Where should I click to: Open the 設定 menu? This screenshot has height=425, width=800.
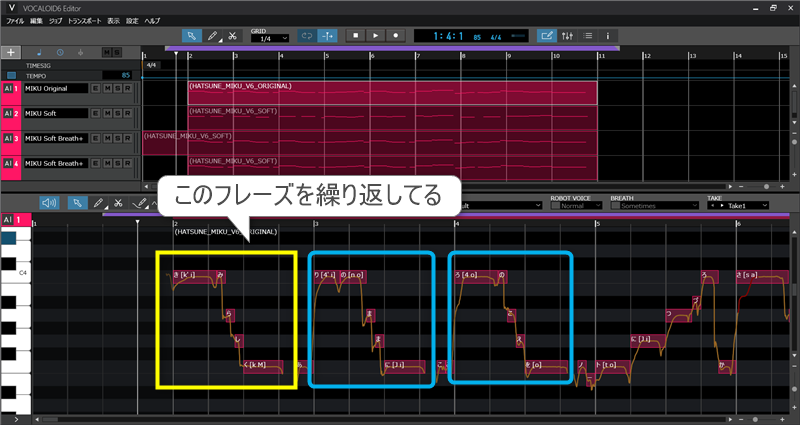tap(132, 21)
